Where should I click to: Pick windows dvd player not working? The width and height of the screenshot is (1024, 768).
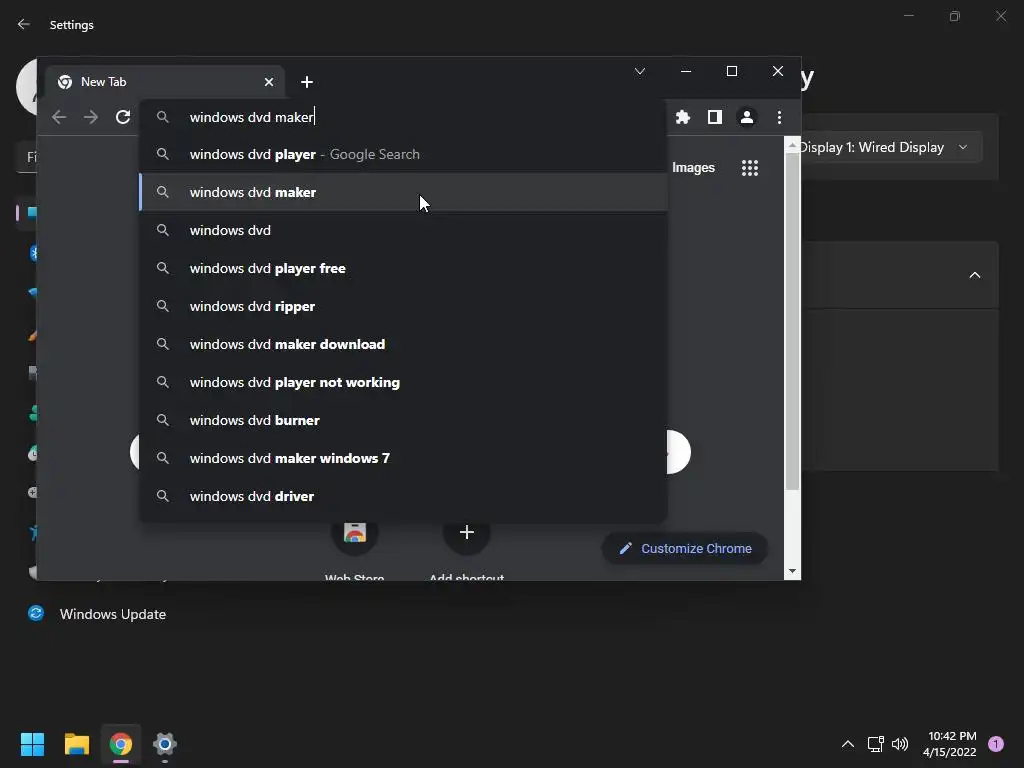[404, 382]
